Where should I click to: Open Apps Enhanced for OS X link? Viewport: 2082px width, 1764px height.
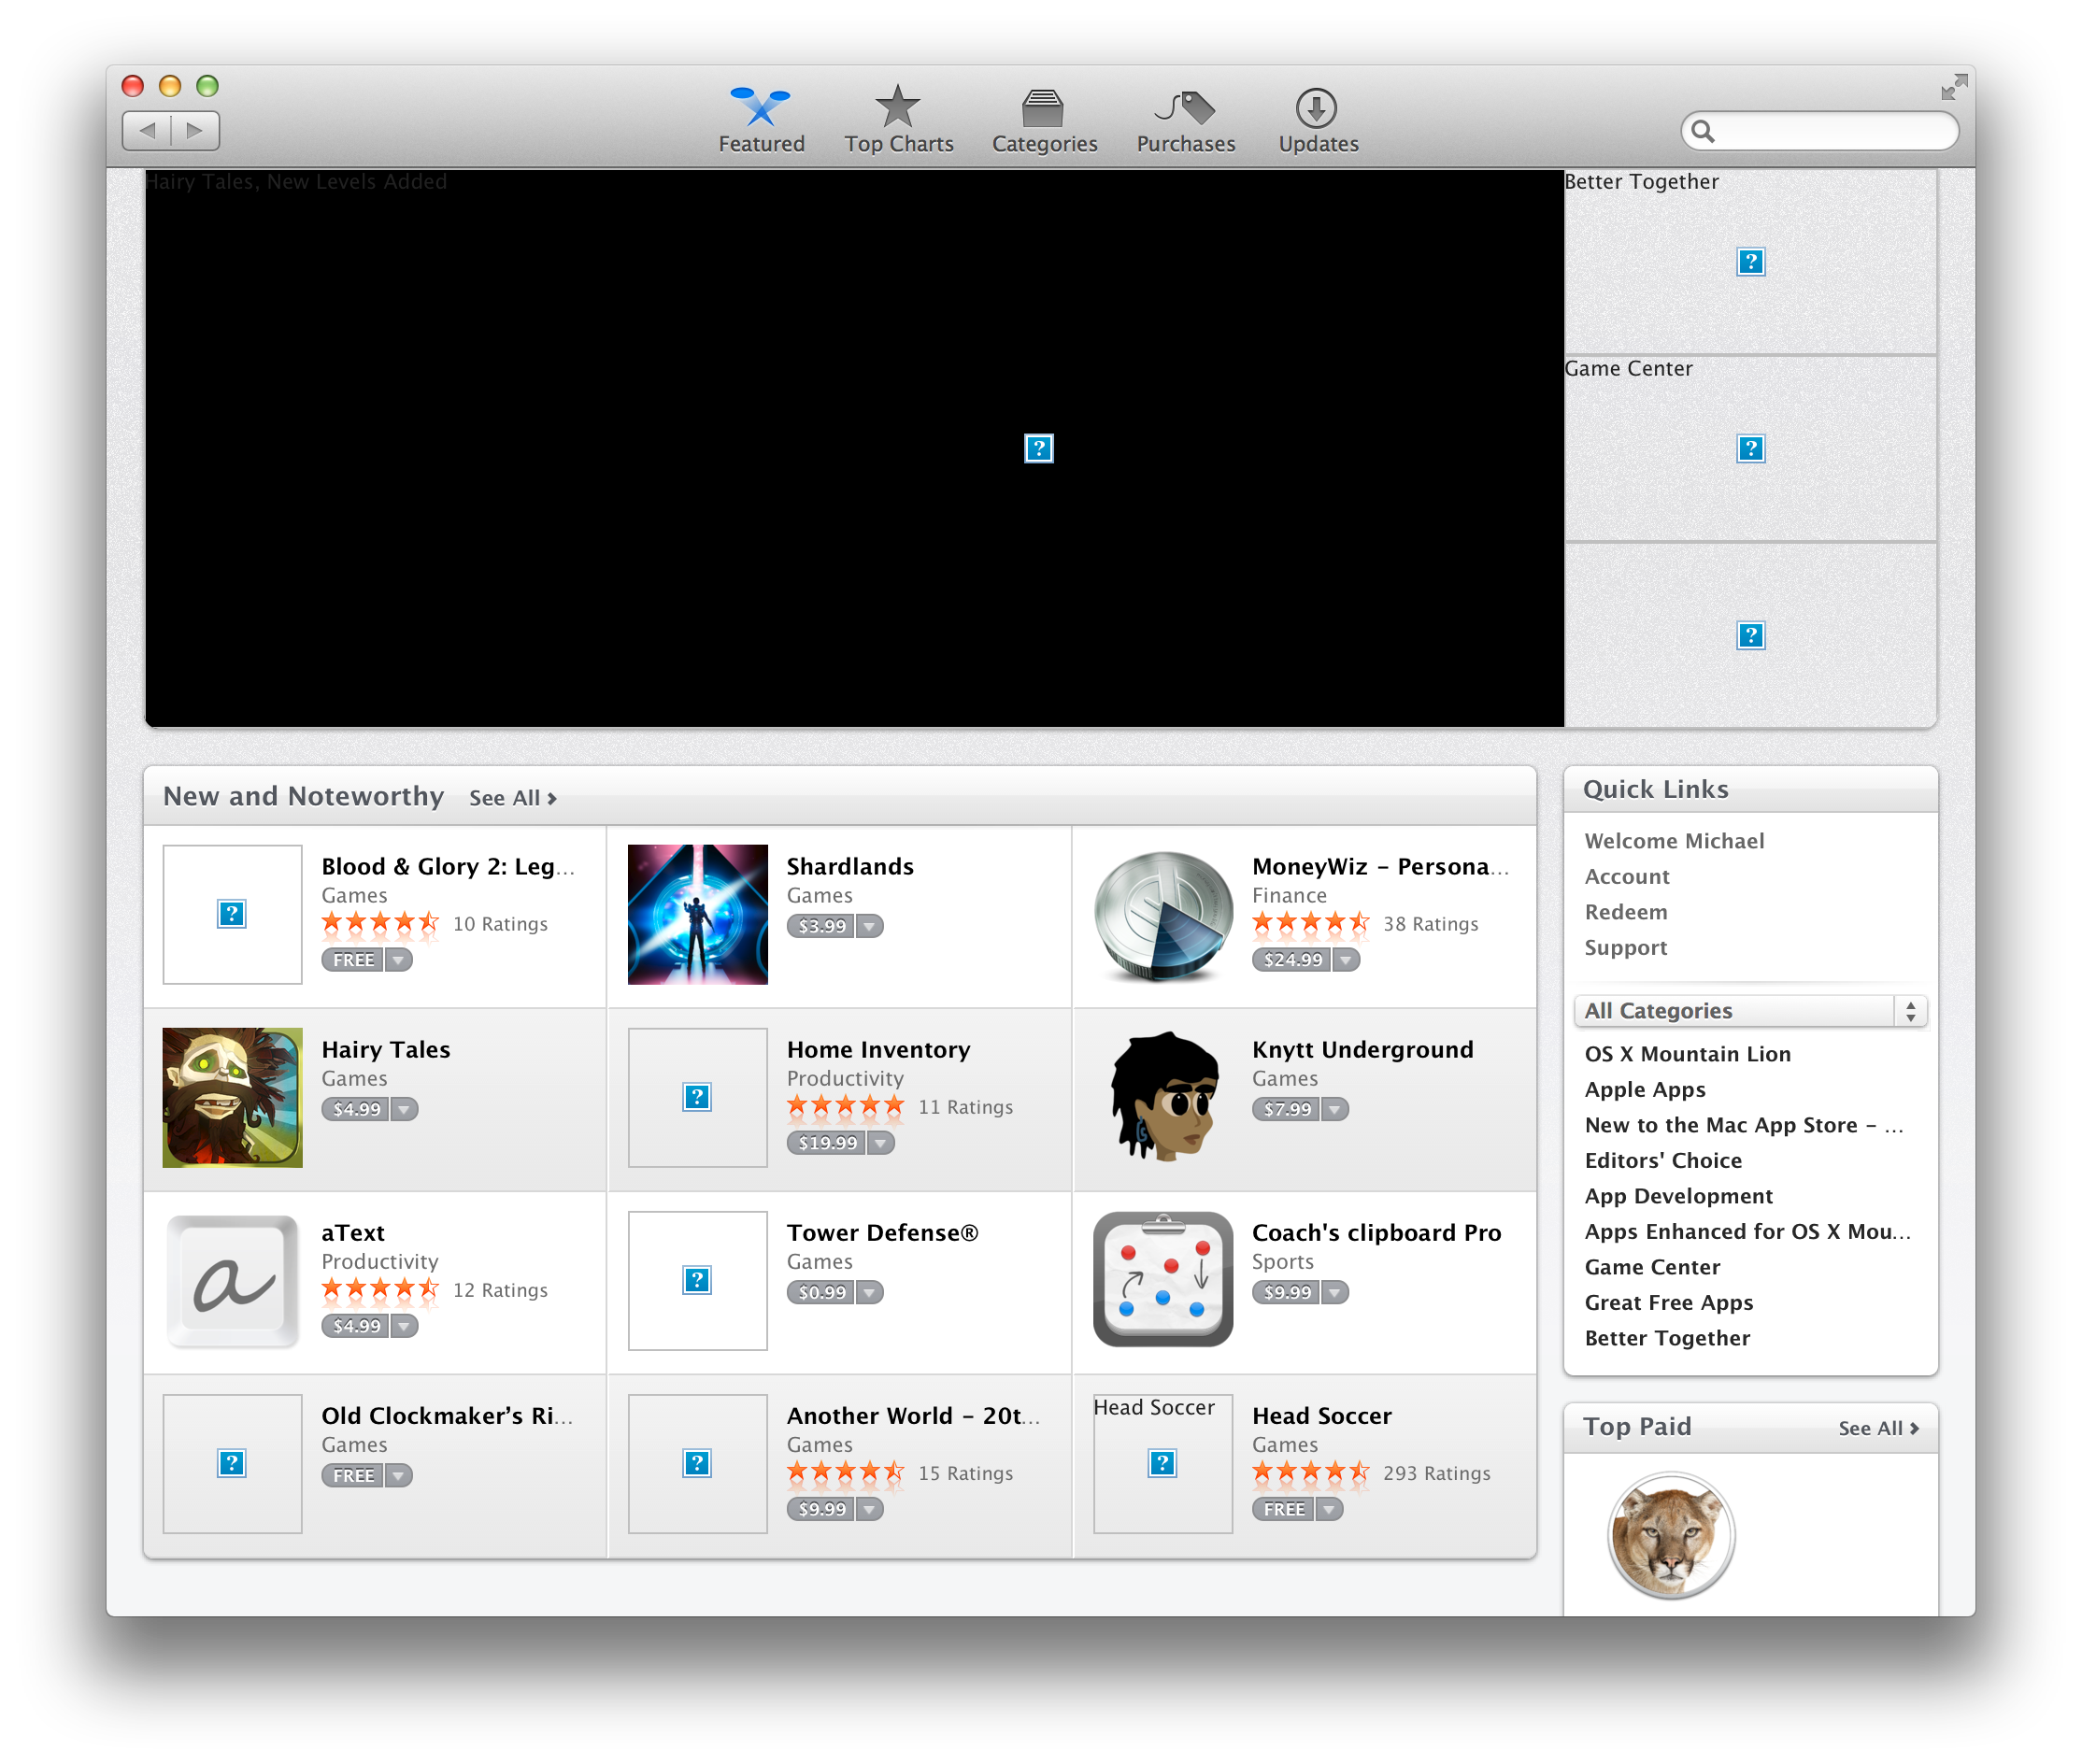(x=1748, y=1232)
